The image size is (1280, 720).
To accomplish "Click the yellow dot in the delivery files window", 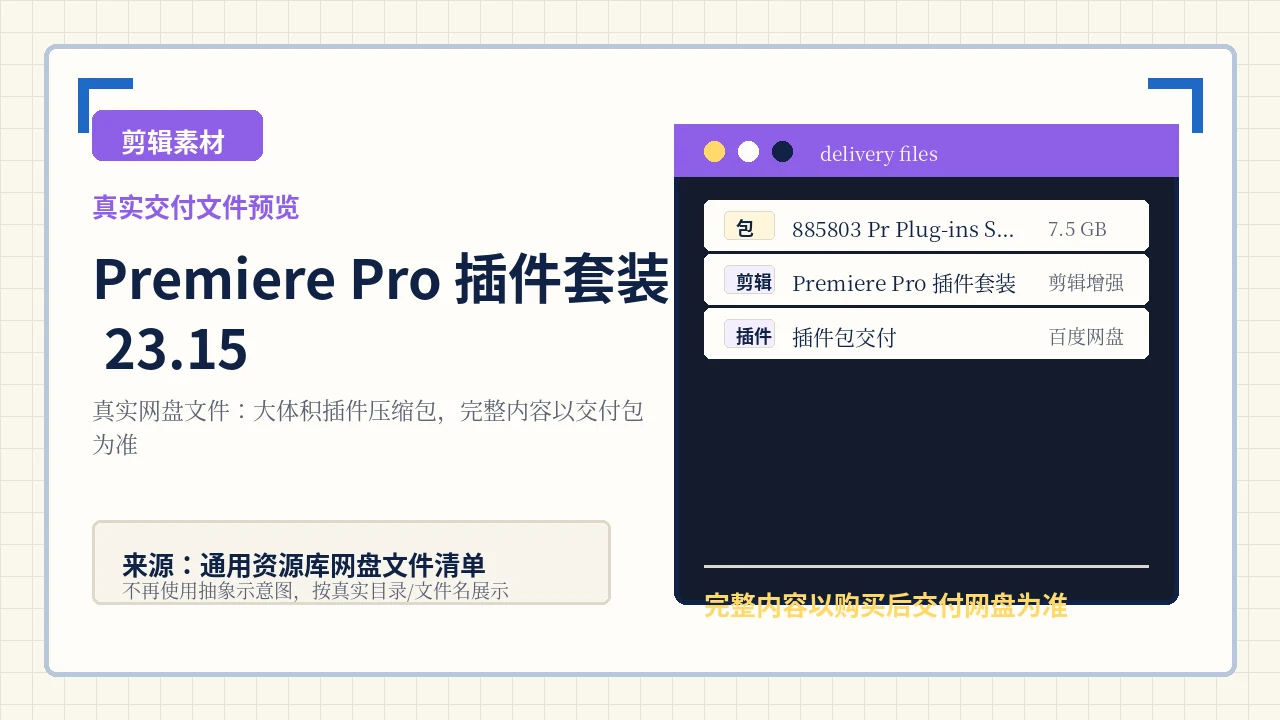I will (714, 152).
